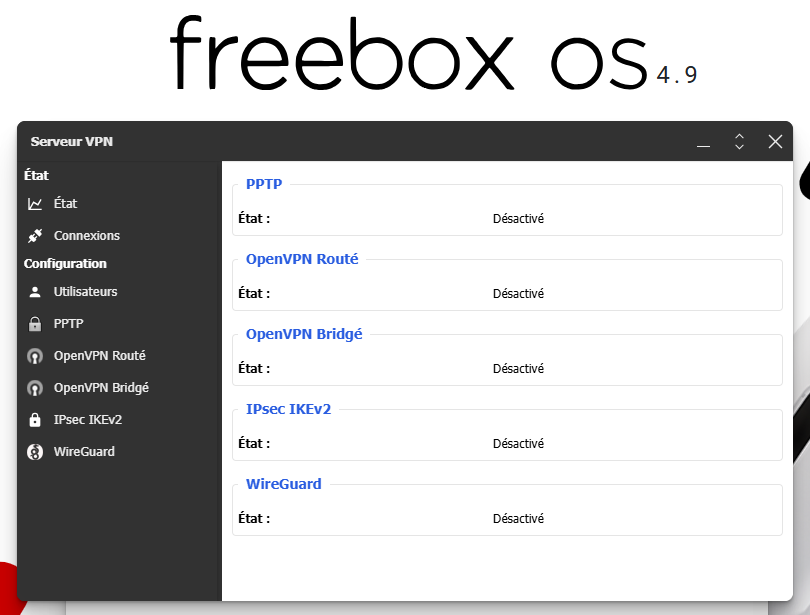810x615 pixels.
Task: Open IPsec IKEv2 configuration entry
Action: (119, 420)
